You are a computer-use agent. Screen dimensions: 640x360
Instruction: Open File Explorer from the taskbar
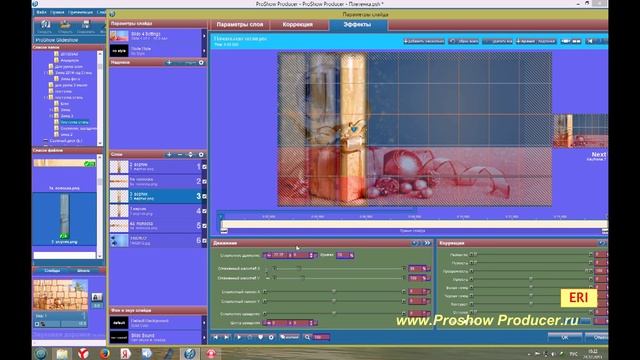(x=62, y=353)
